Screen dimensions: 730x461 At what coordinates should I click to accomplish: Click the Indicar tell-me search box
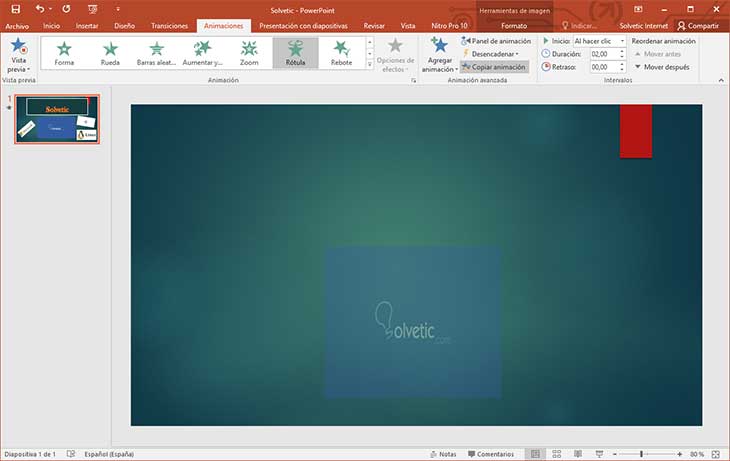pyautogui.click(x=580, y=26)
